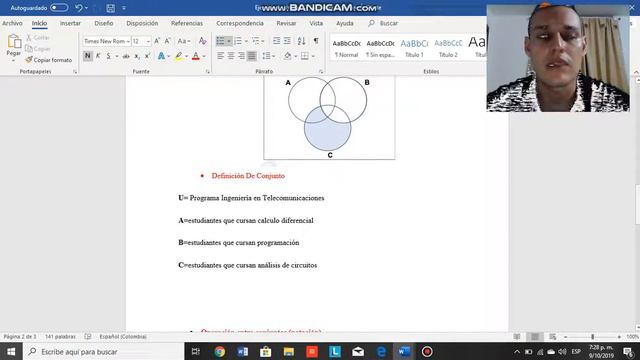
Task: Undo last action arrow
Action: [x=79, y=8]
